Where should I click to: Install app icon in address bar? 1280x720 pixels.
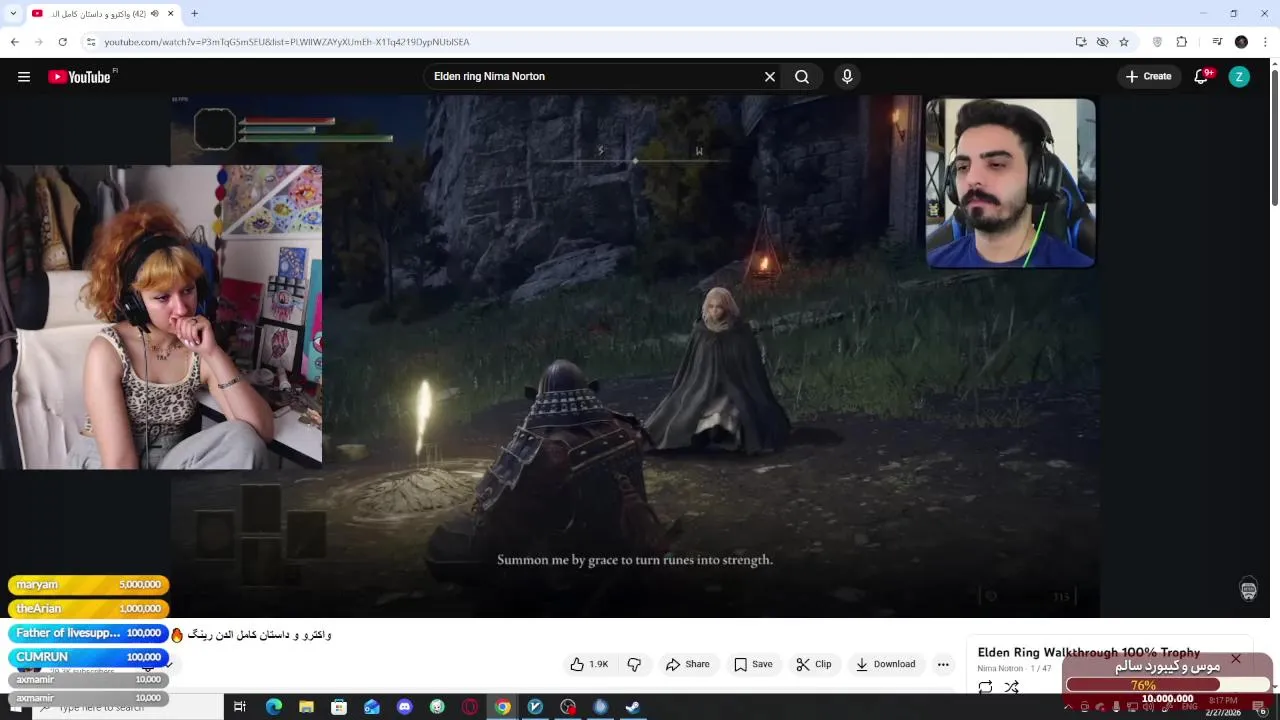click(1081, 42)
